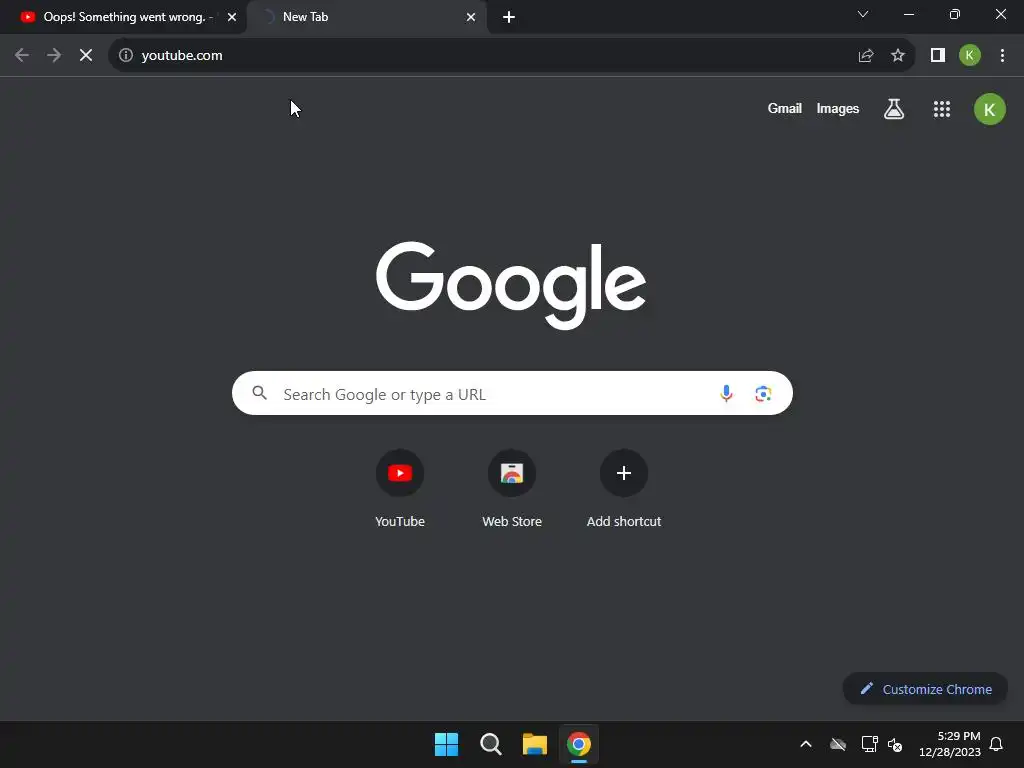The image size is (1024, 768).
Task: Open Gmail link
Action: pyautogui.click(x=784, y=108)
